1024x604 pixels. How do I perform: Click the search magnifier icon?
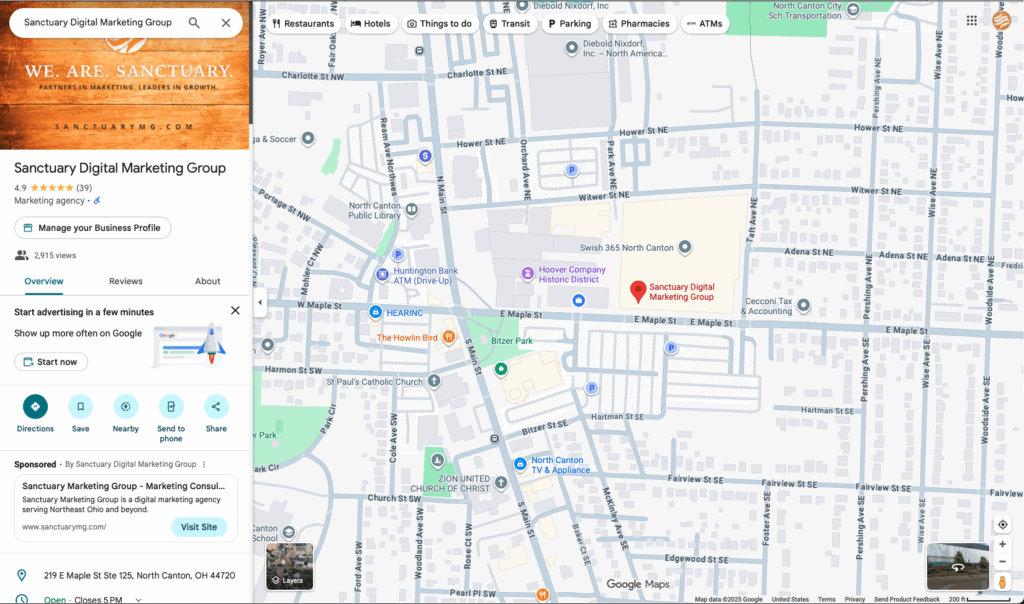194,23
